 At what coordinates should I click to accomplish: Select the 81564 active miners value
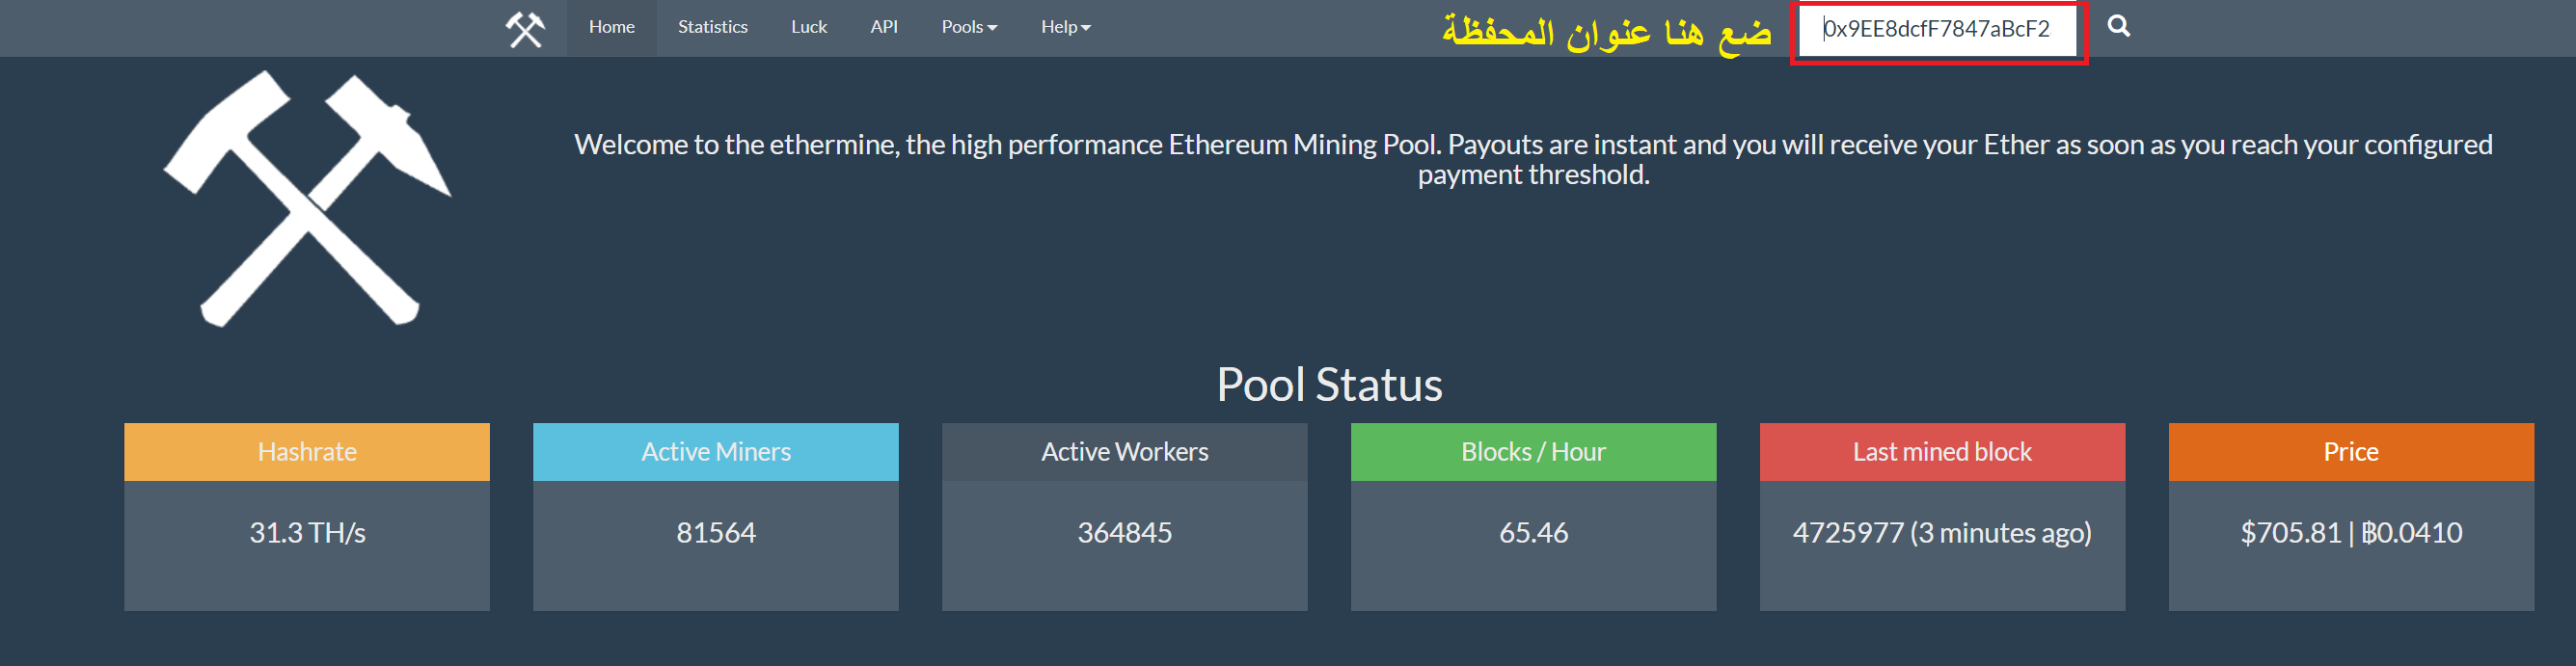[x=716, y=533]
